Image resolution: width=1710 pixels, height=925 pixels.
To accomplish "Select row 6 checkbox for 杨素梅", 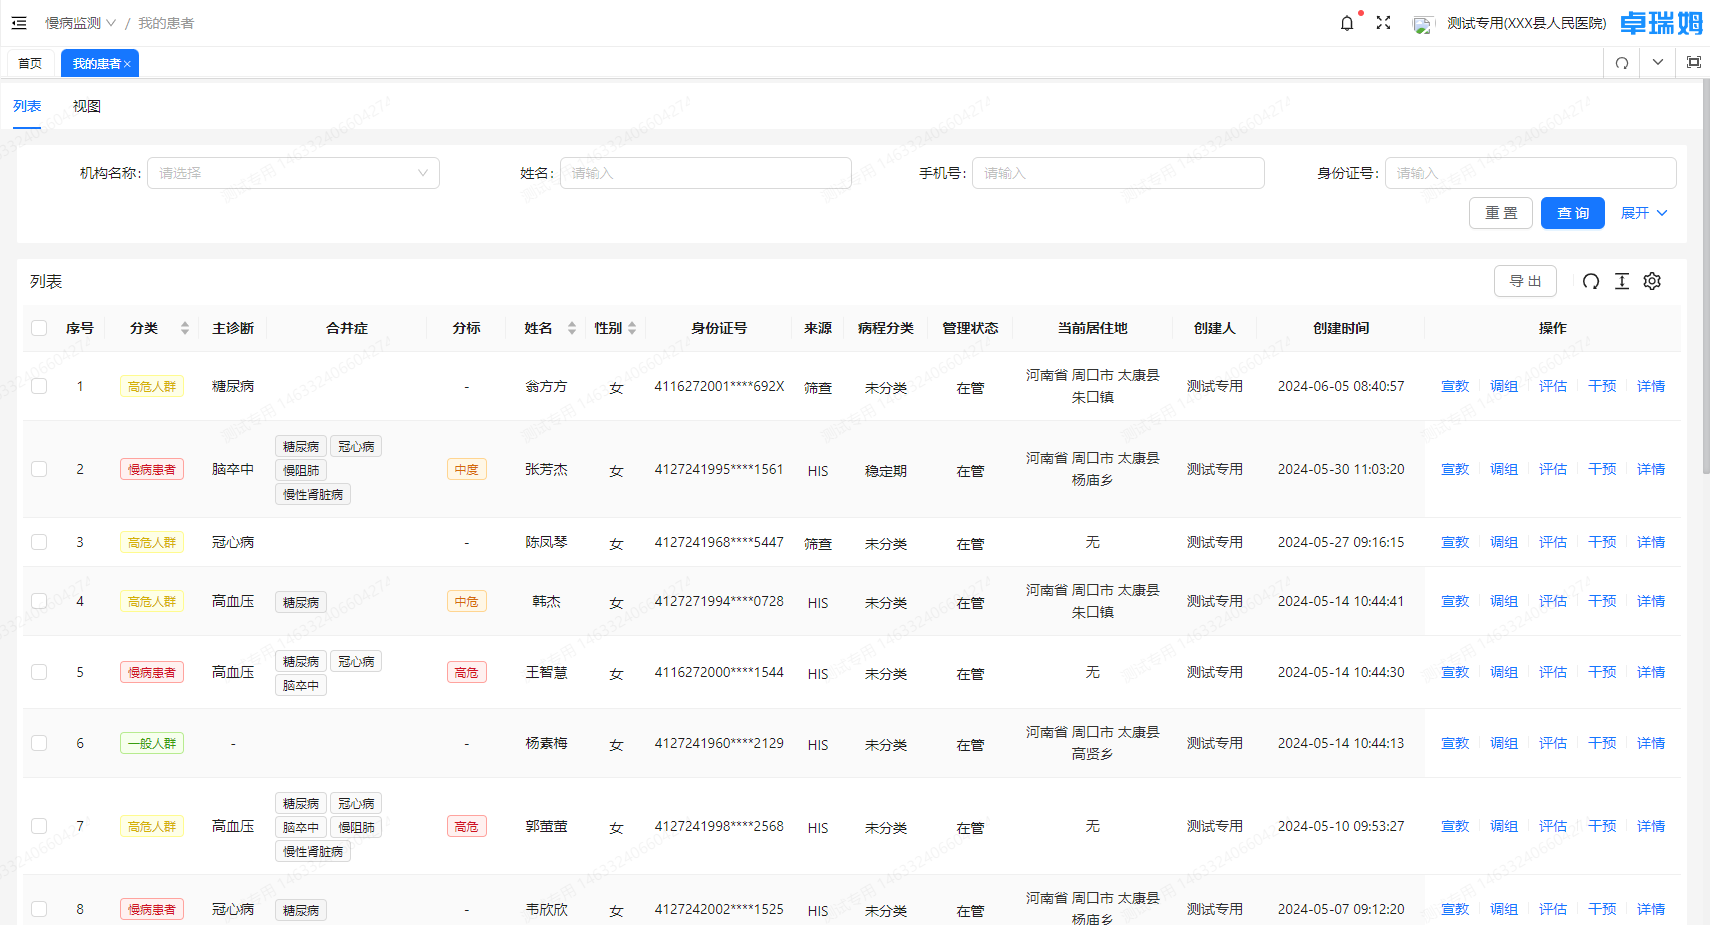I will (x=39, y=743).
